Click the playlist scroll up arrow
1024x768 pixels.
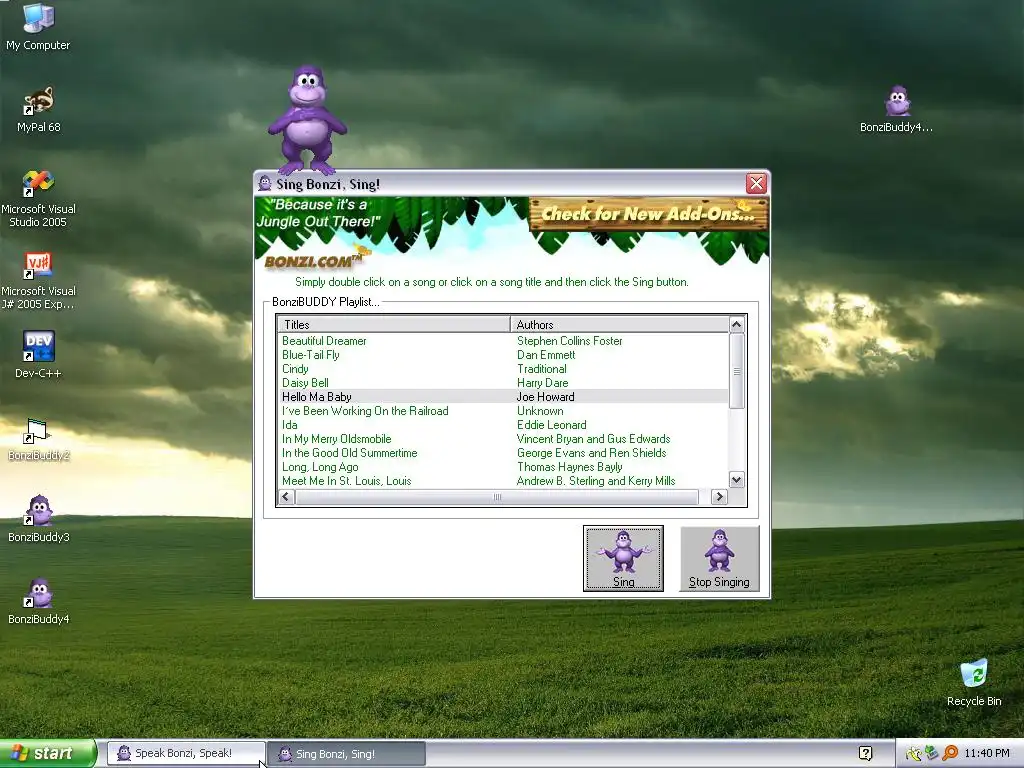[x=737, y=325]
